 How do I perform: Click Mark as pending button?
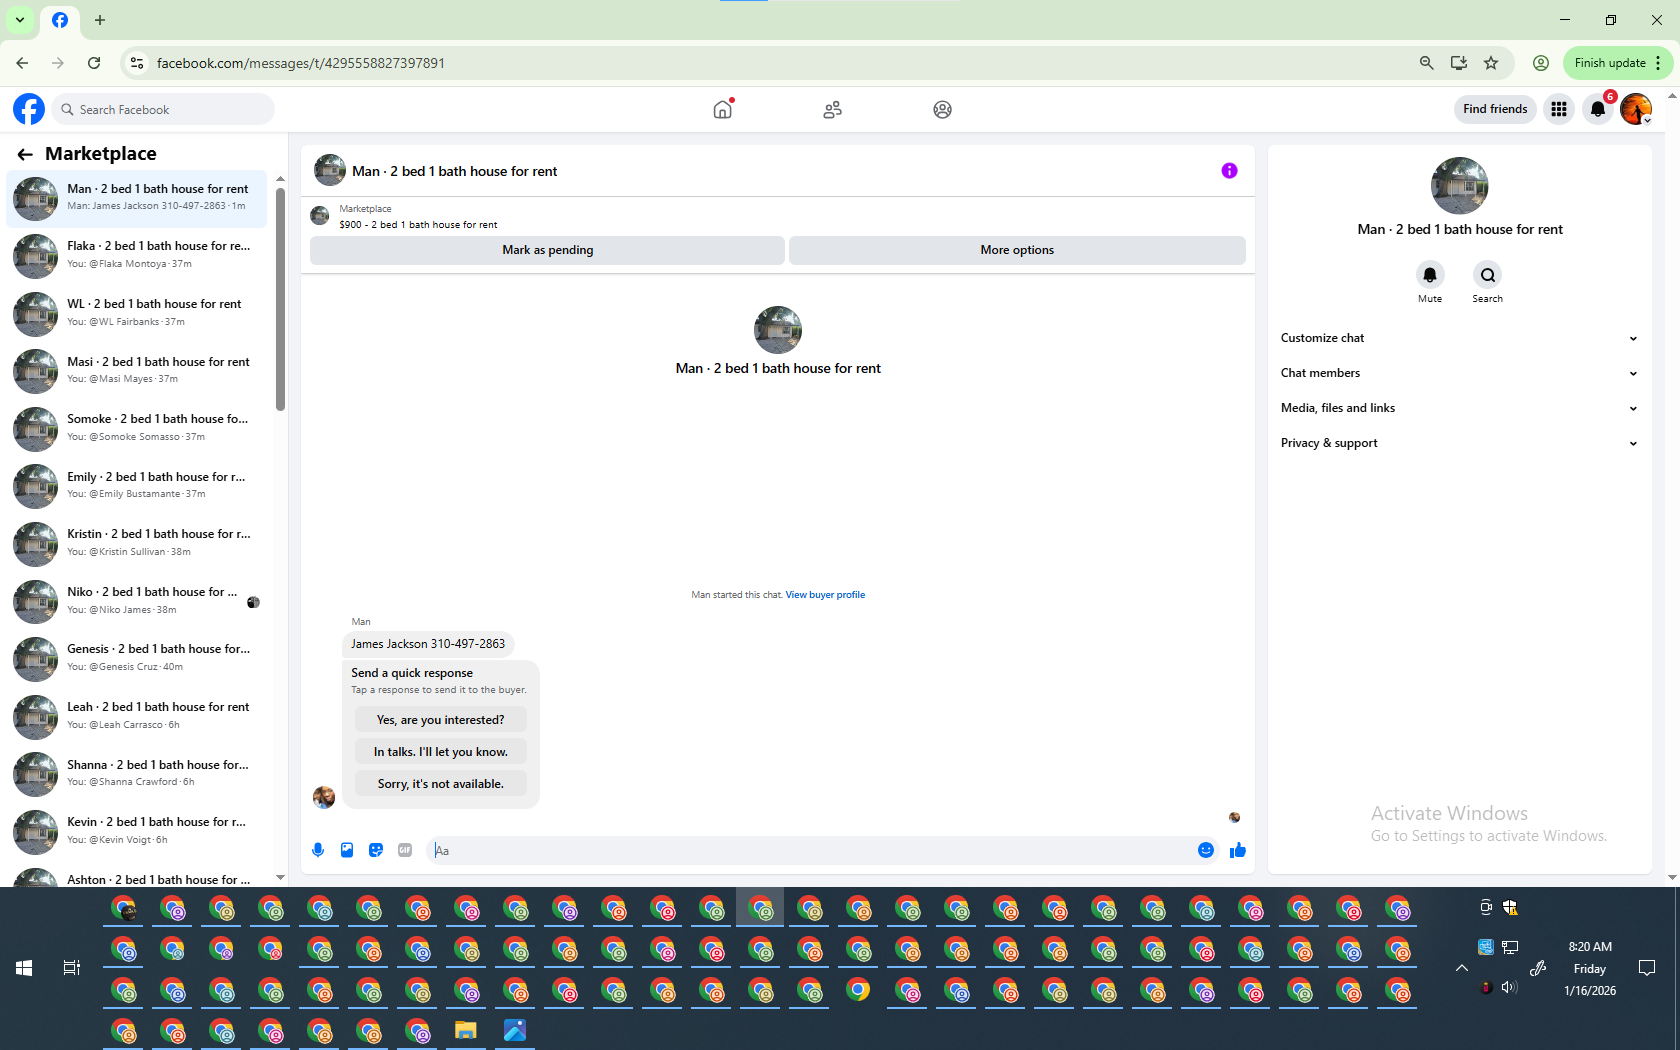(547, 250)
